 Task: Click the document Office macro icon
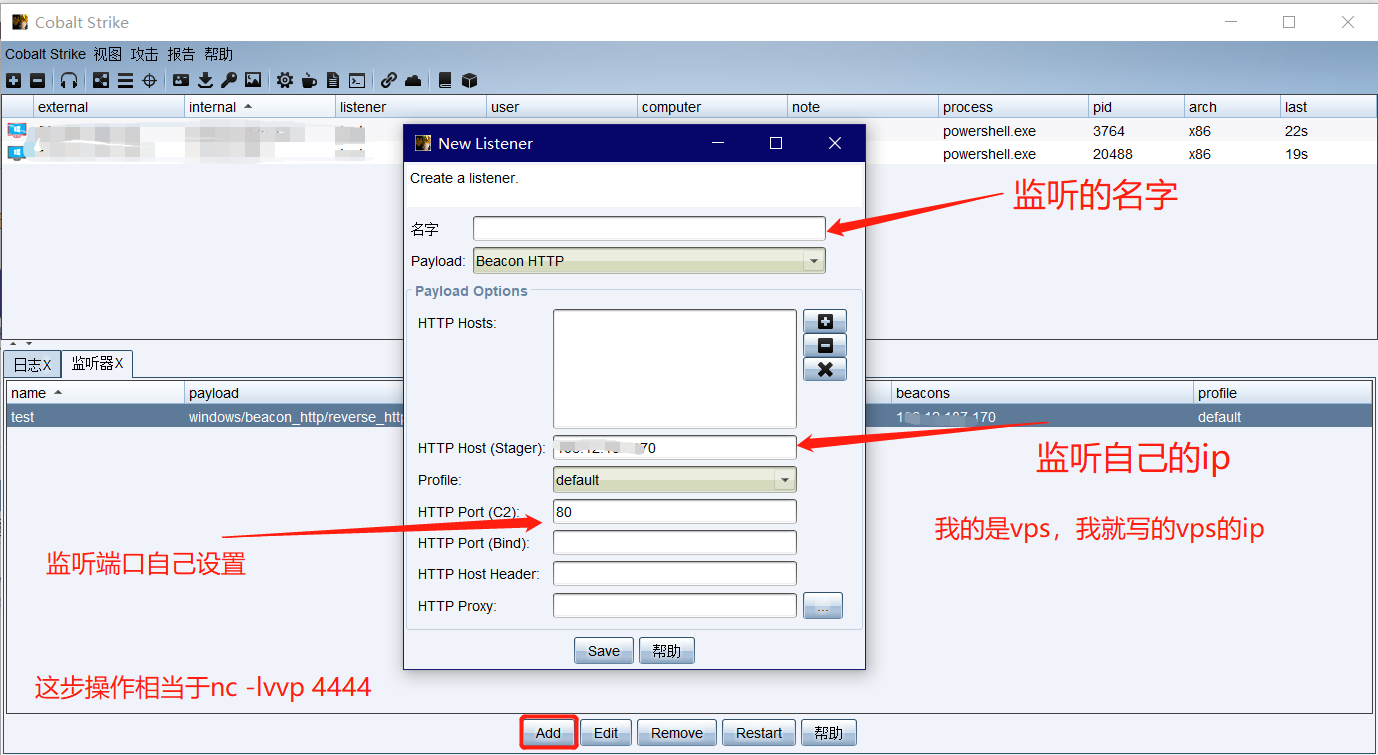333,80
